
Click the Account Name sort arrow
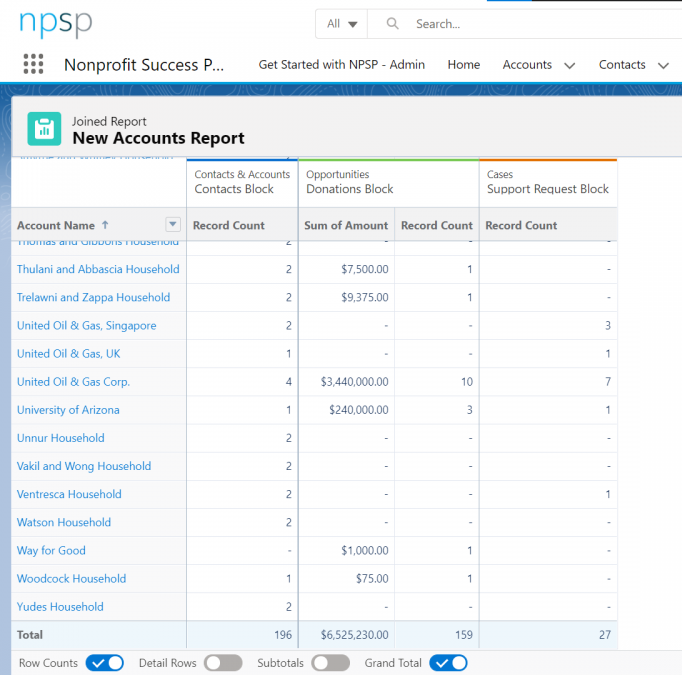point(105,225)
